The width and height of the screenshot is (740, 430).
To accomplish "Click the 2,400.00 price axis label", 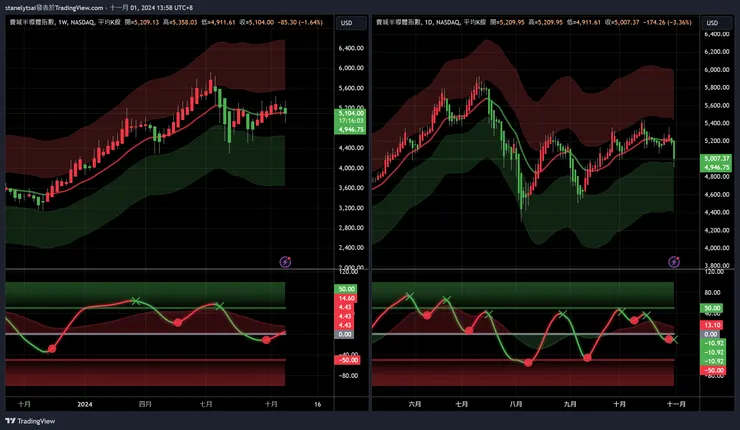I will 351,247.
